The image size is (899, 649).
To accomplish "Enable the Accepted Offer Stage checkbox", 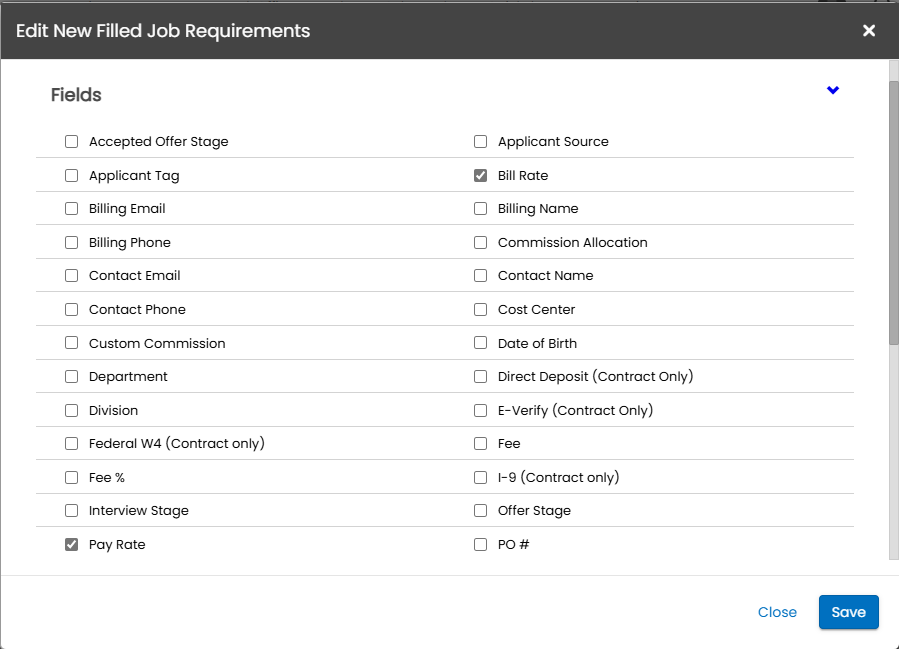I will coord(72,142).
